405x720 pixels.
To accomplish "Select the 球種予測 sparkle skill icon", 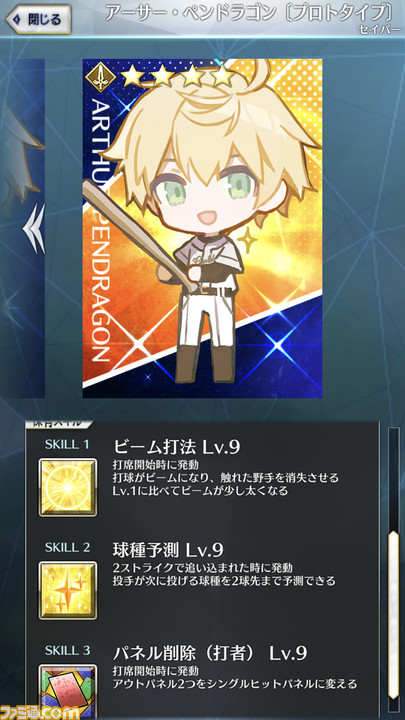I will [x=68, y=590].
